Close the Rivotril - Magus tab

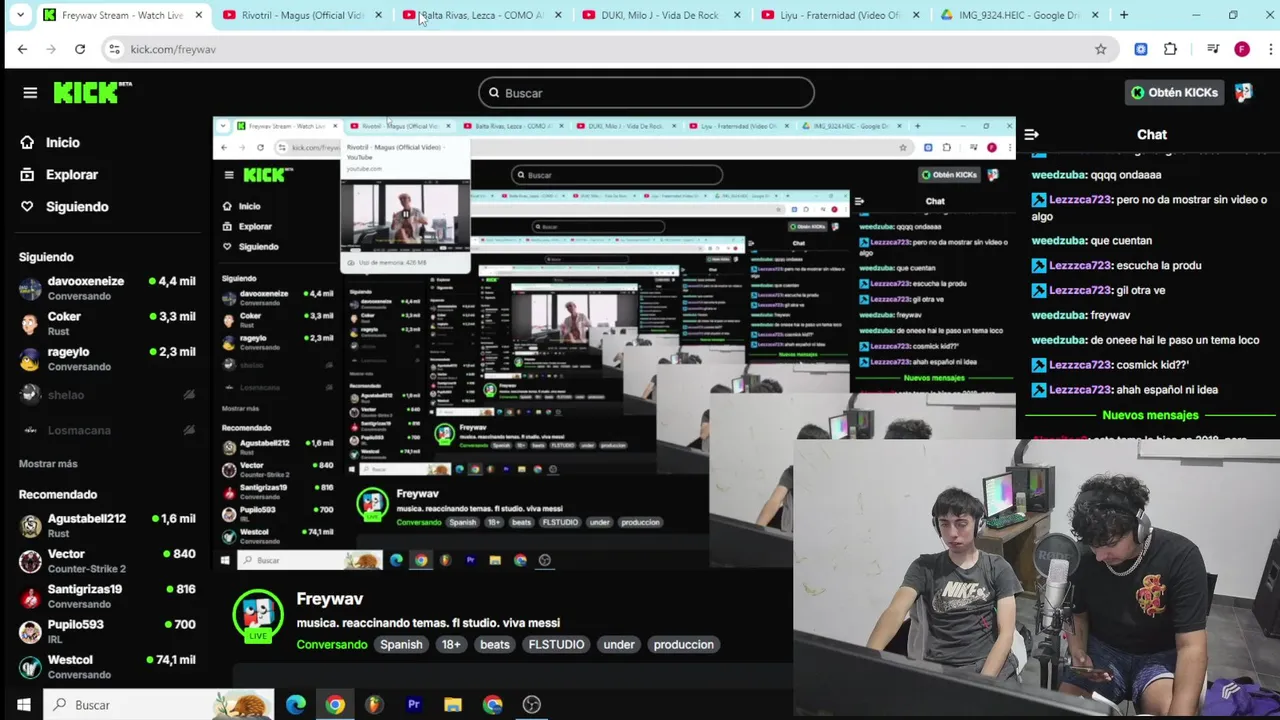pyautogui.click(x=378, y=15)
